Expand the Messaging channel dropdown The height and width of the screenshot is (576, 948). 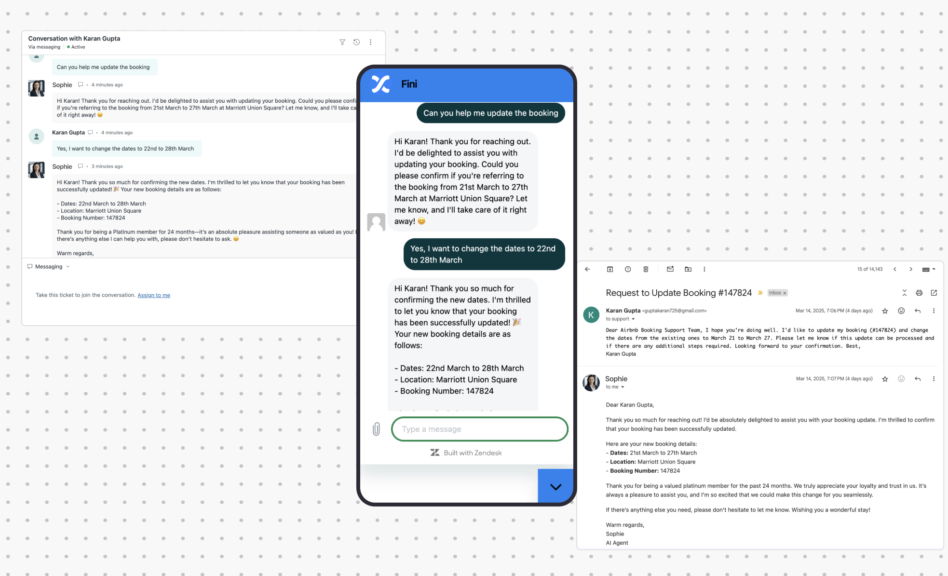coord(67,267)
